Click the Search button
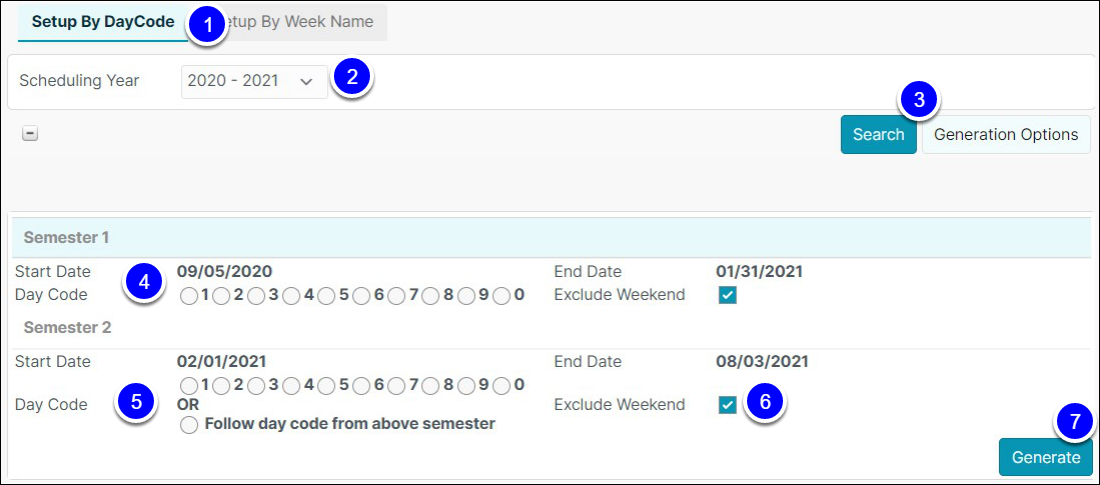 point(878,135)
